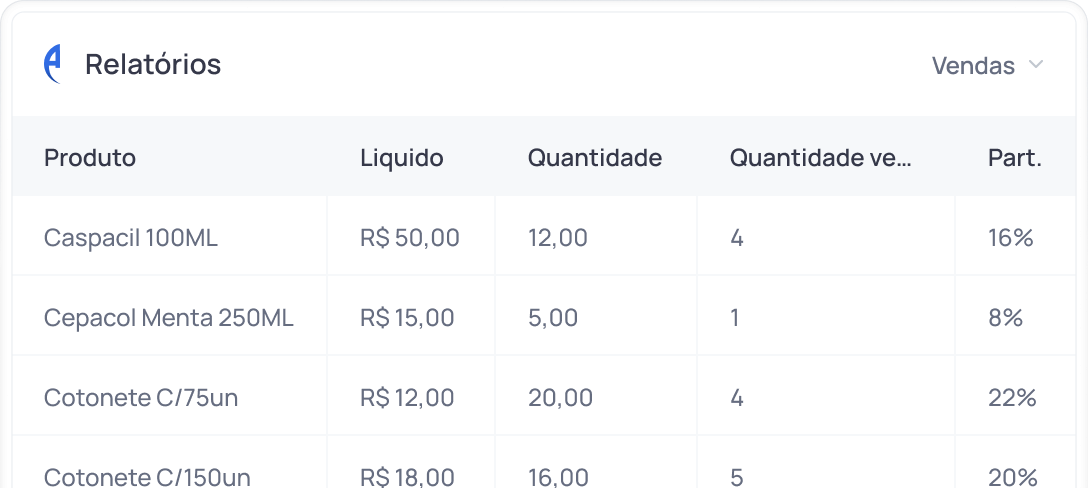Open the Vendas dropdown

pyautogui.click(x=972, y=66)
